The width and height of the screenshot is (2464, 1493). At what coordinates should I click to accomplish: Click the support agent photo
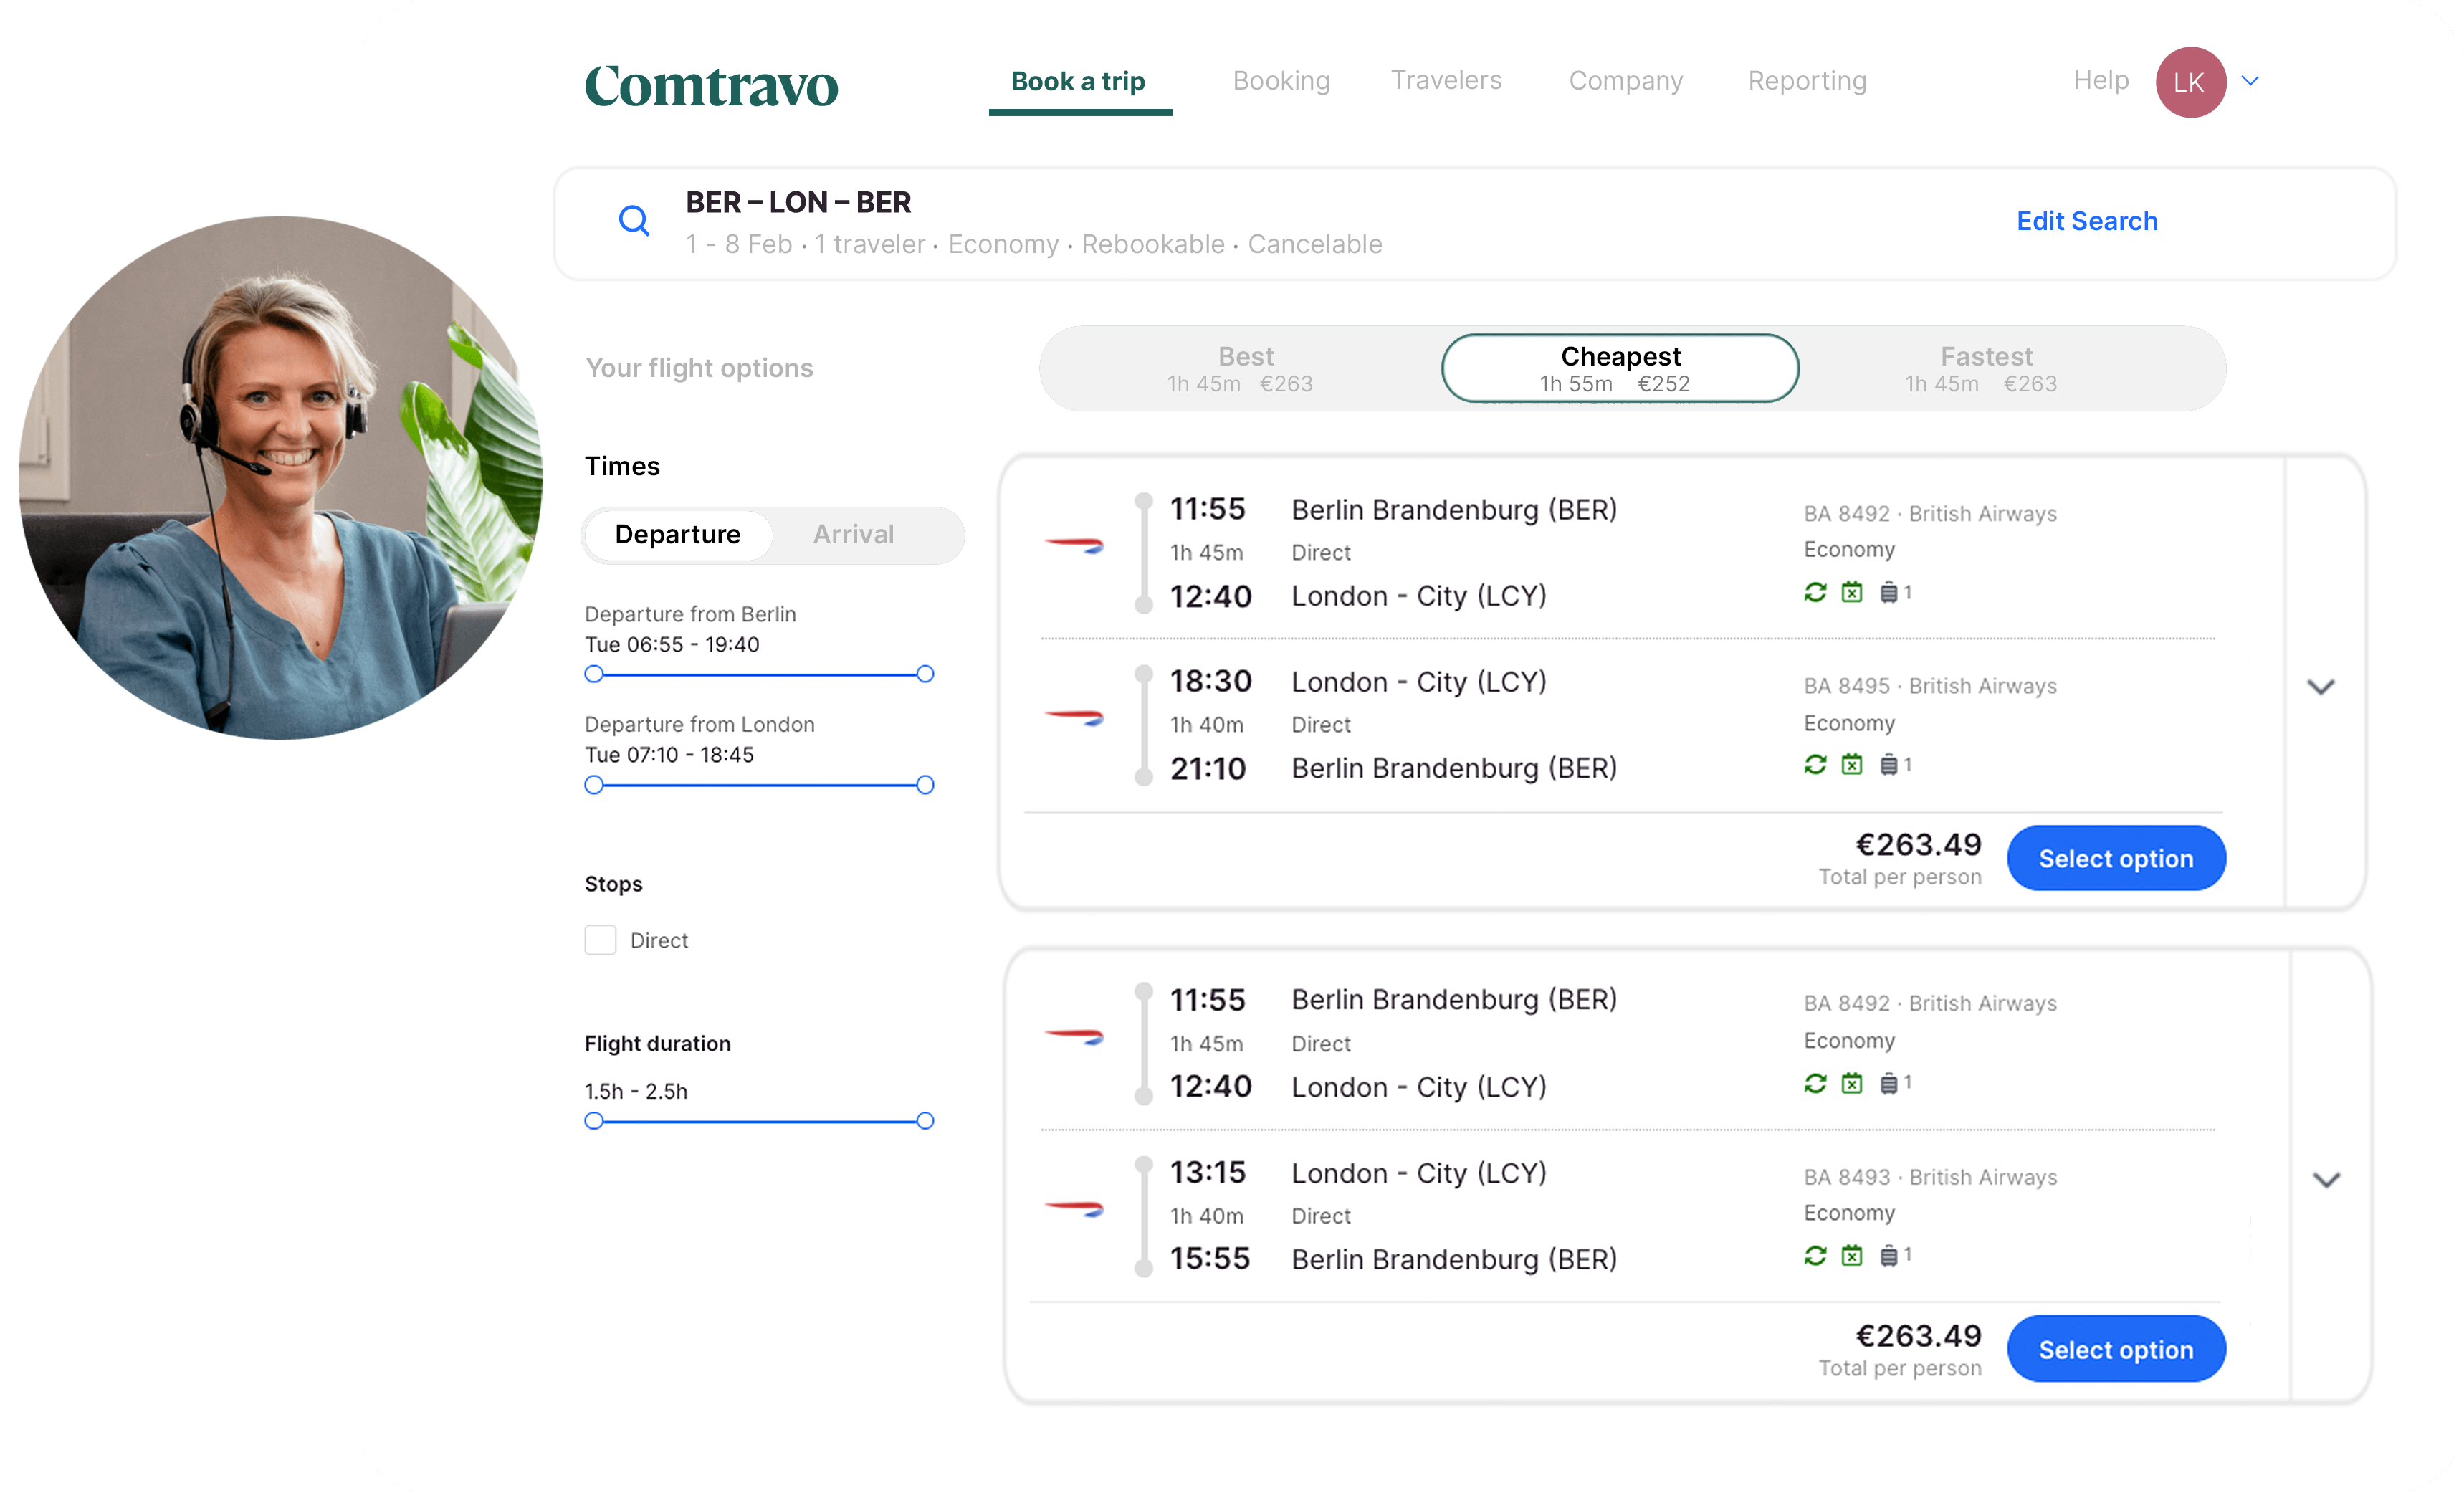tap(280, 478)
